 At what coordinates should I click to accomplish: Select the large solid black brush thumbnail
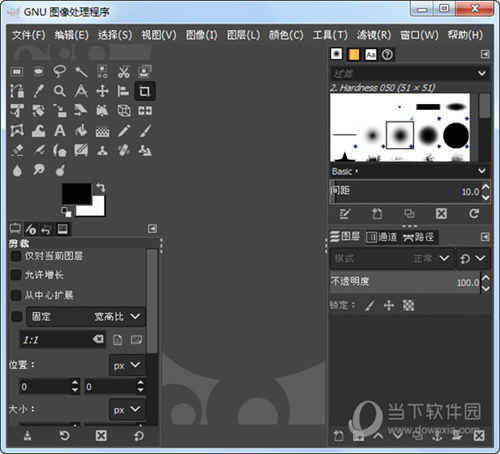click(x=456, y=135)
